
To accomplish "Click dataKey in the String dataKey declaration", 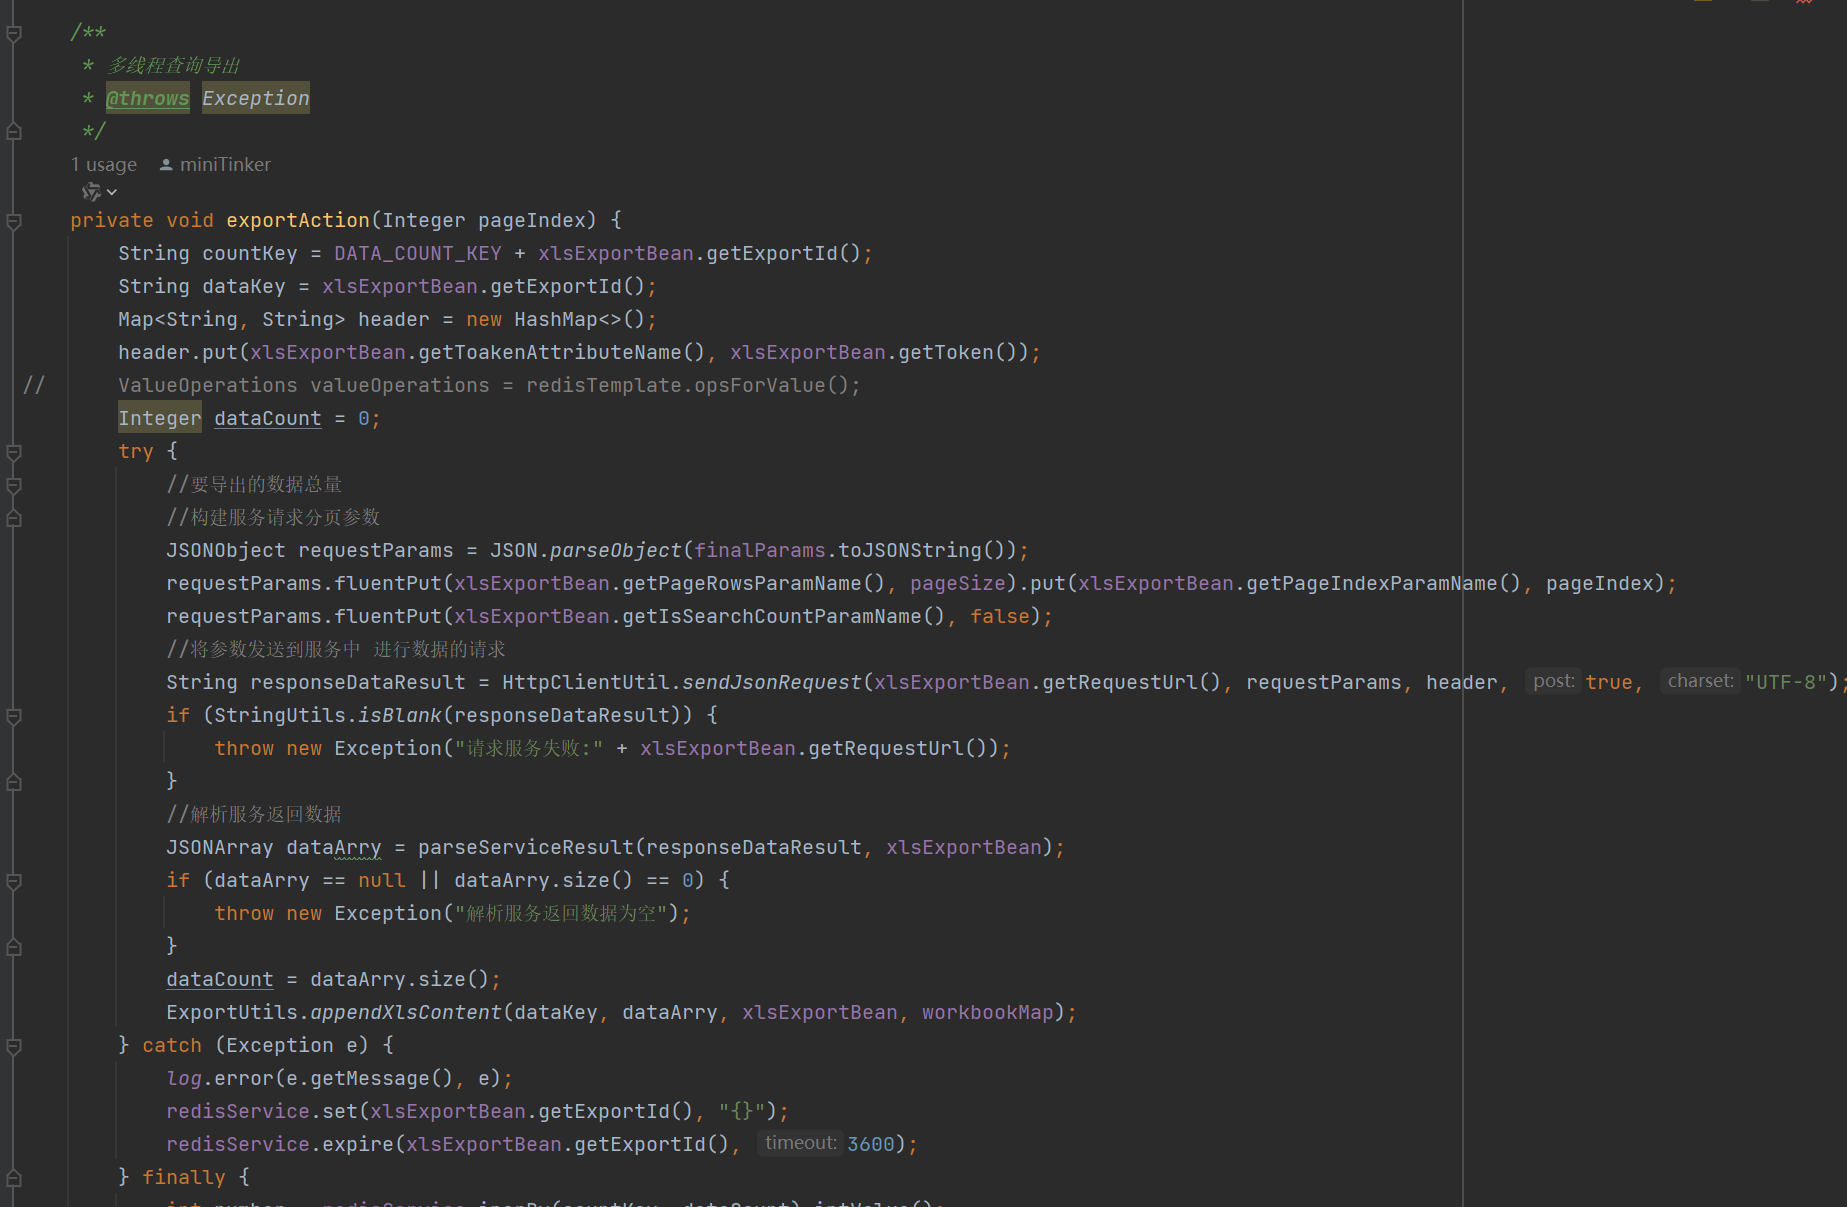I will tap(244, 286).
